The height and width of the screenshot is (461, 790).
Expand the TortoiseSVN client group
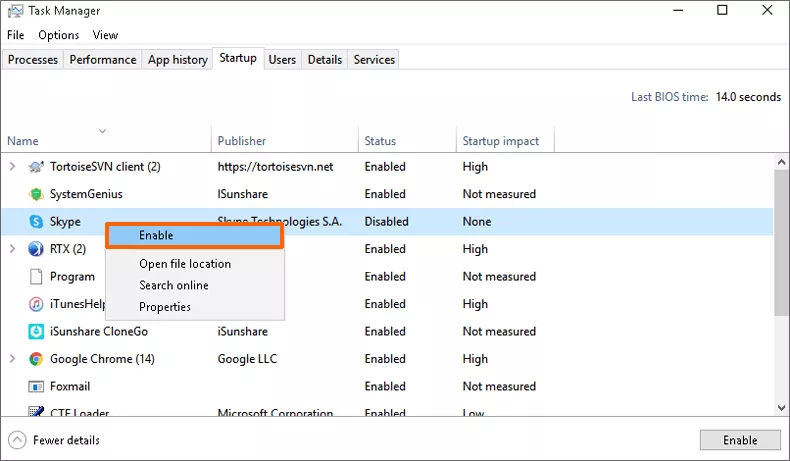point(13,166)
